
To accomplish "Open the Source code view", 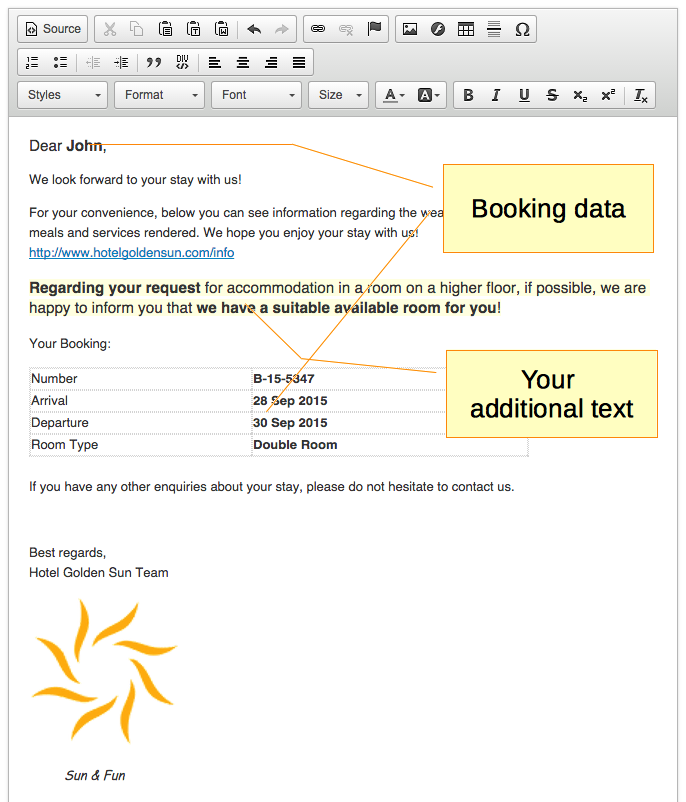I will point(53,29).
